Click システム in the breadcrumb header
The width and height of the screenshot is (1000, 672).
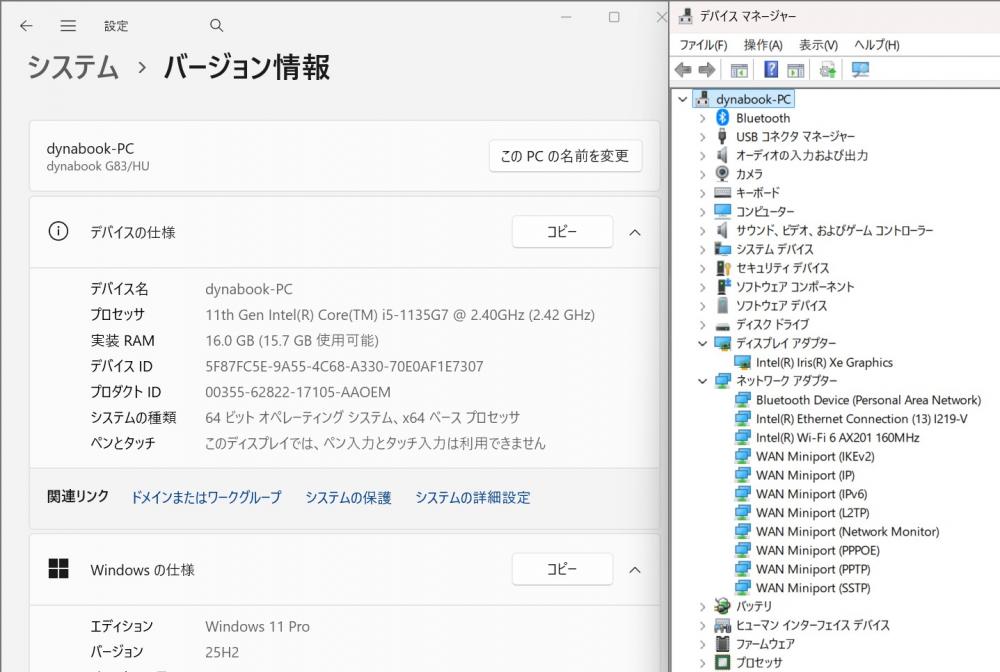click(73, 67)
